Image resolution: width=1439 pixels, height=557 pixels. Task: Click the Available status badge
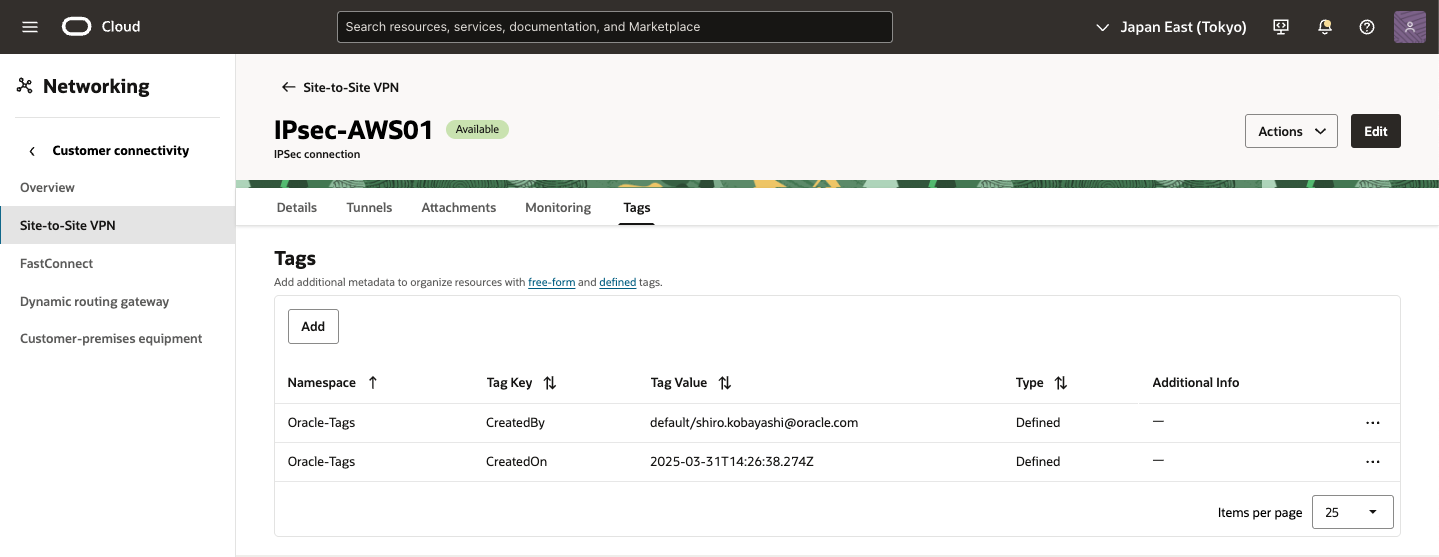point(477,129)
